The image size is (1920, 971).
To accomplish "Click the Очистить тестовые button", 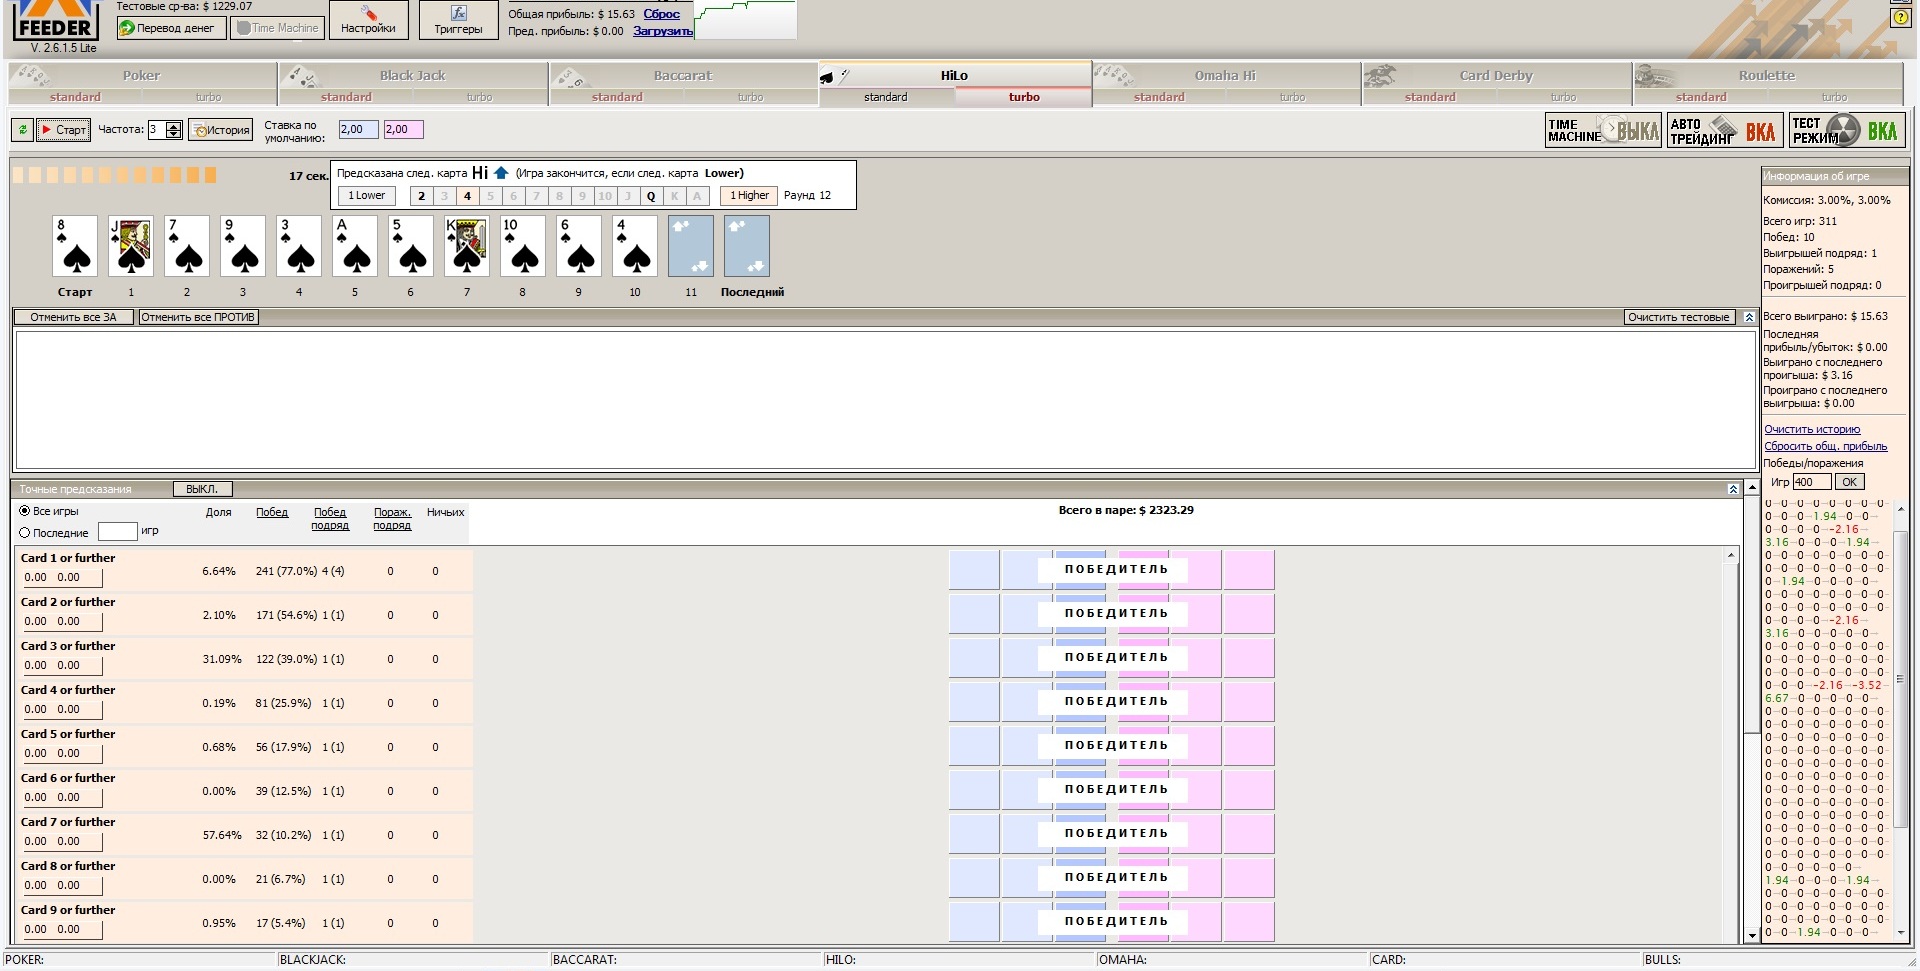I will coord(1679,317).
